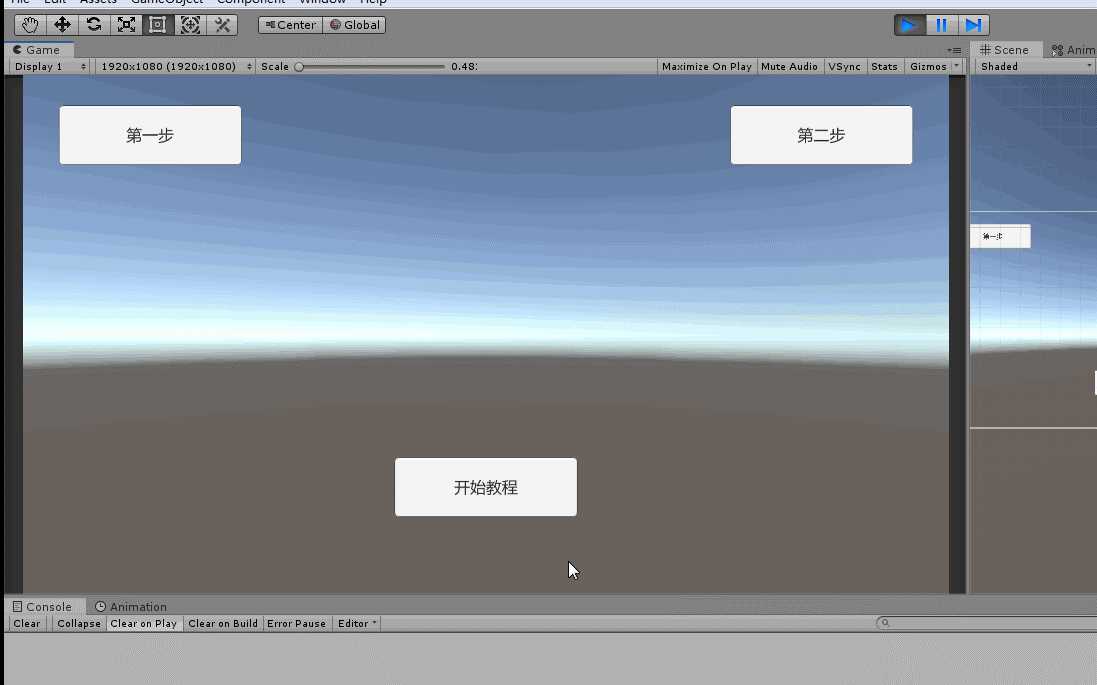
Task: Step forward one frame
Action: pos(973,25)
